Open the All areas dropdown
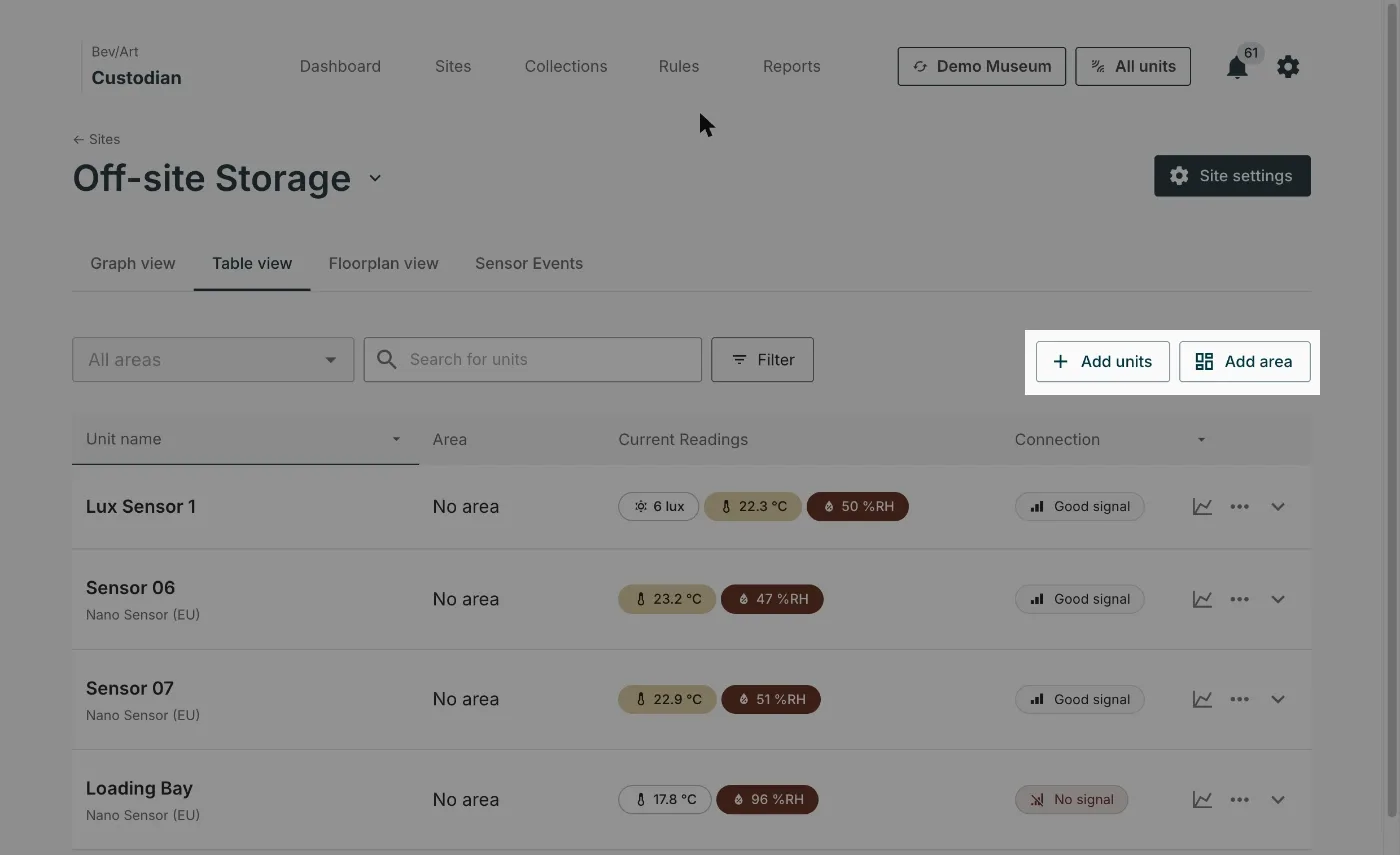The width and height of the screenshot is (1400, 855). pyautogui.click(x=213, y=360)
